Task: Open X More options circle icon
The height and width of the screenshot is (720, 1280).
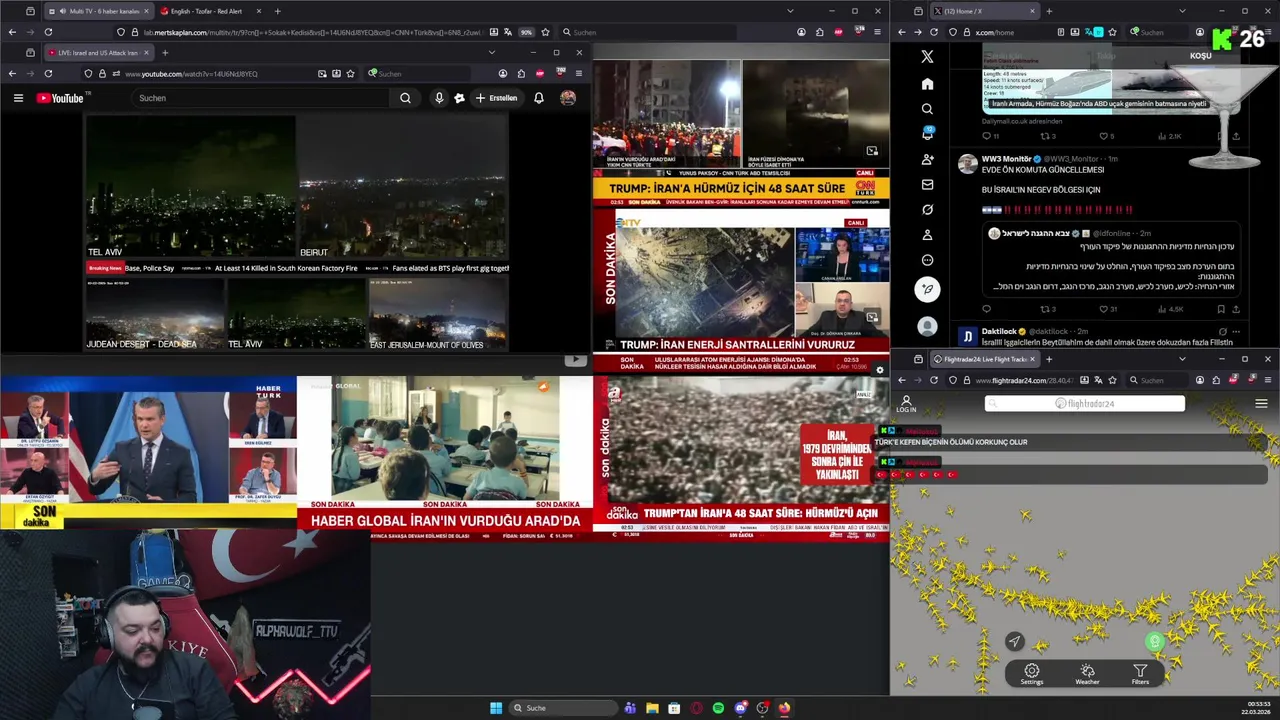Action: tap(927, 260)
